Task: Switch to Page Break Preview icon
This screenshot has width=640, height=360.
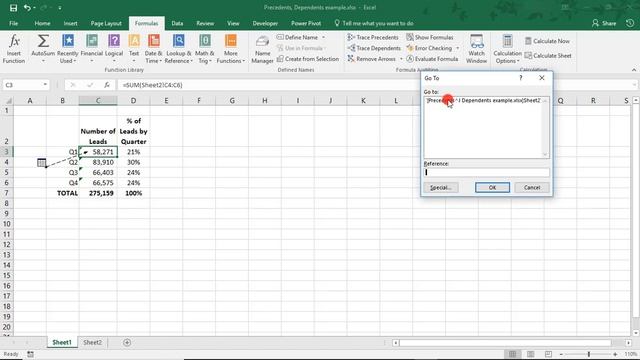Action: (548, 354)
